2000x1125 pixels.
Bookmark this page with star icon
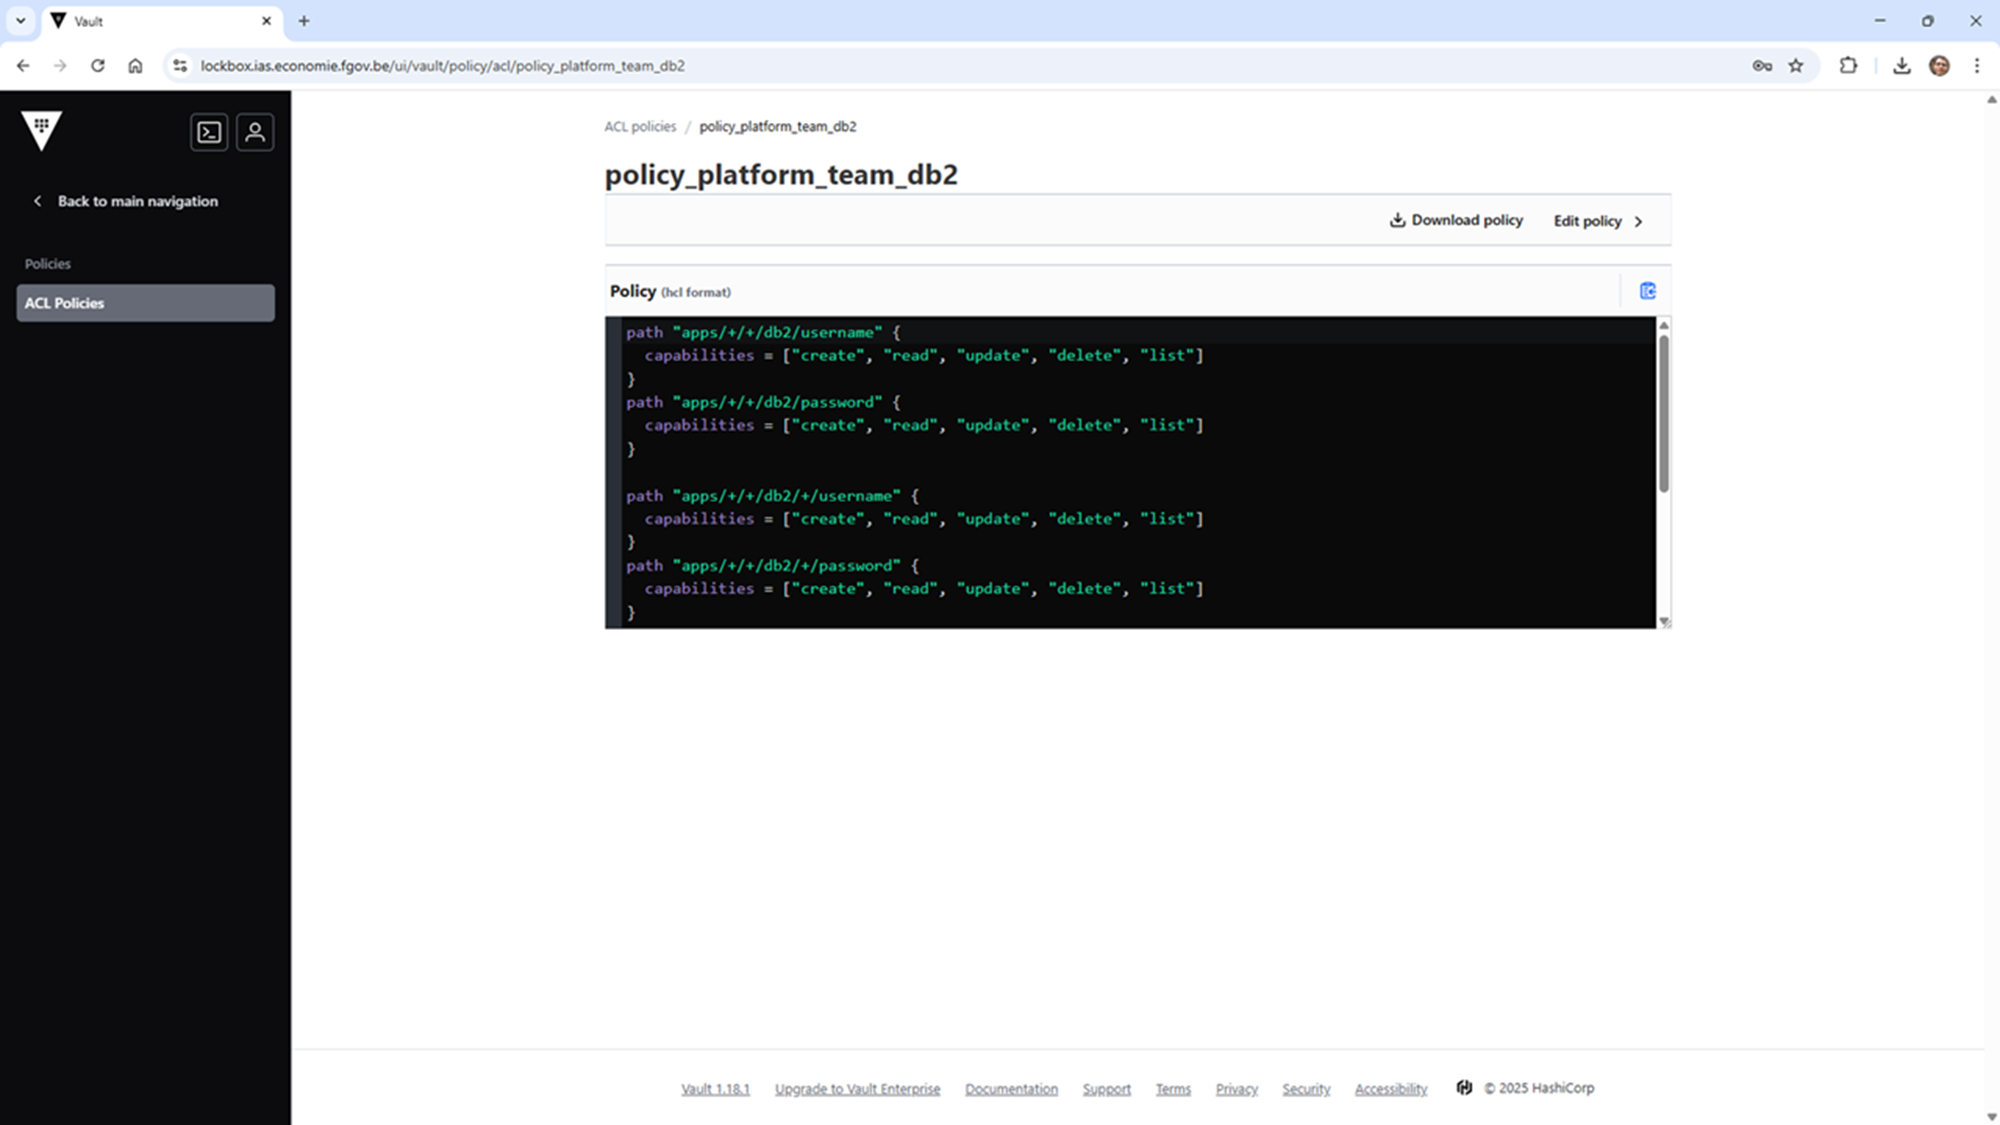(1796, 66)
